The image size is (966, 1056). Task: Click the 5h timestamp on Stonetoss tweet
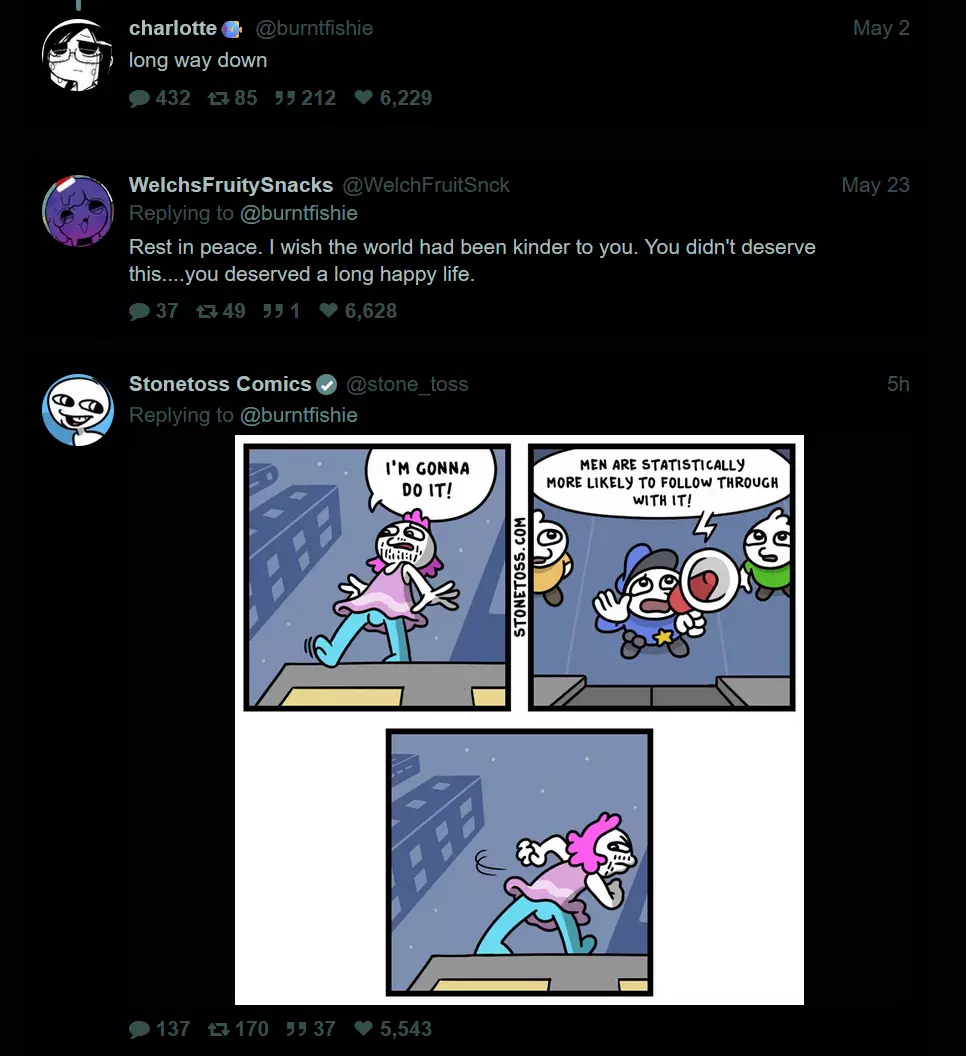pos(898,384)
